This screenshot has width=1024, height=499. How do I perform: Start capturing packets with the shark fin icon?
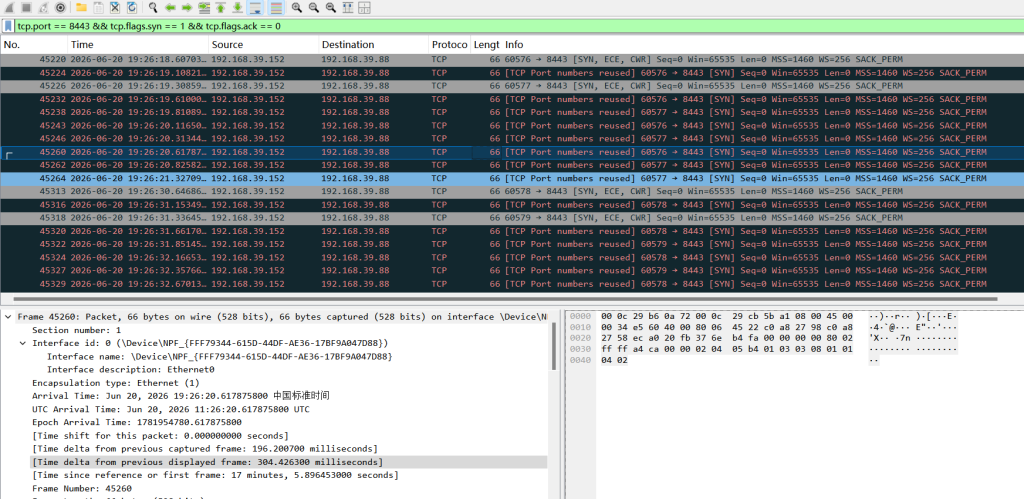point(9,8)
